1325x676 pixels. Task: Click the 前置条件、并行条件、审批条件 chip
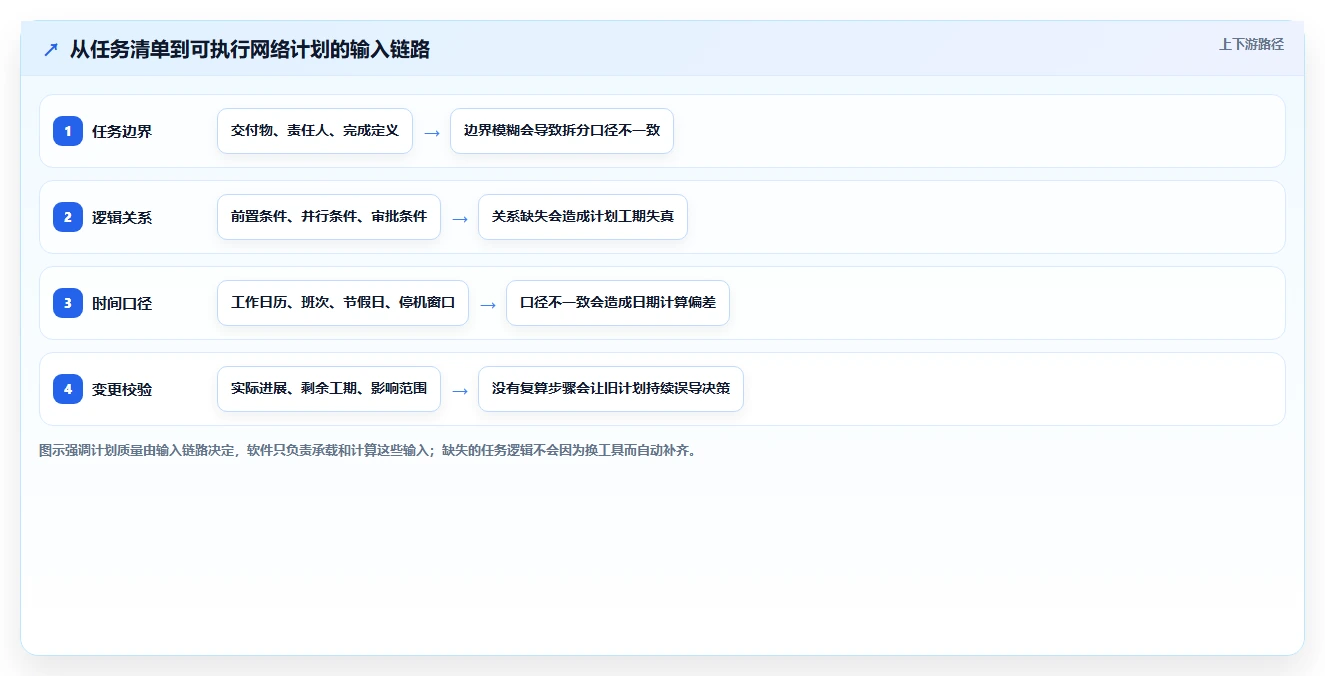point(329,217)
